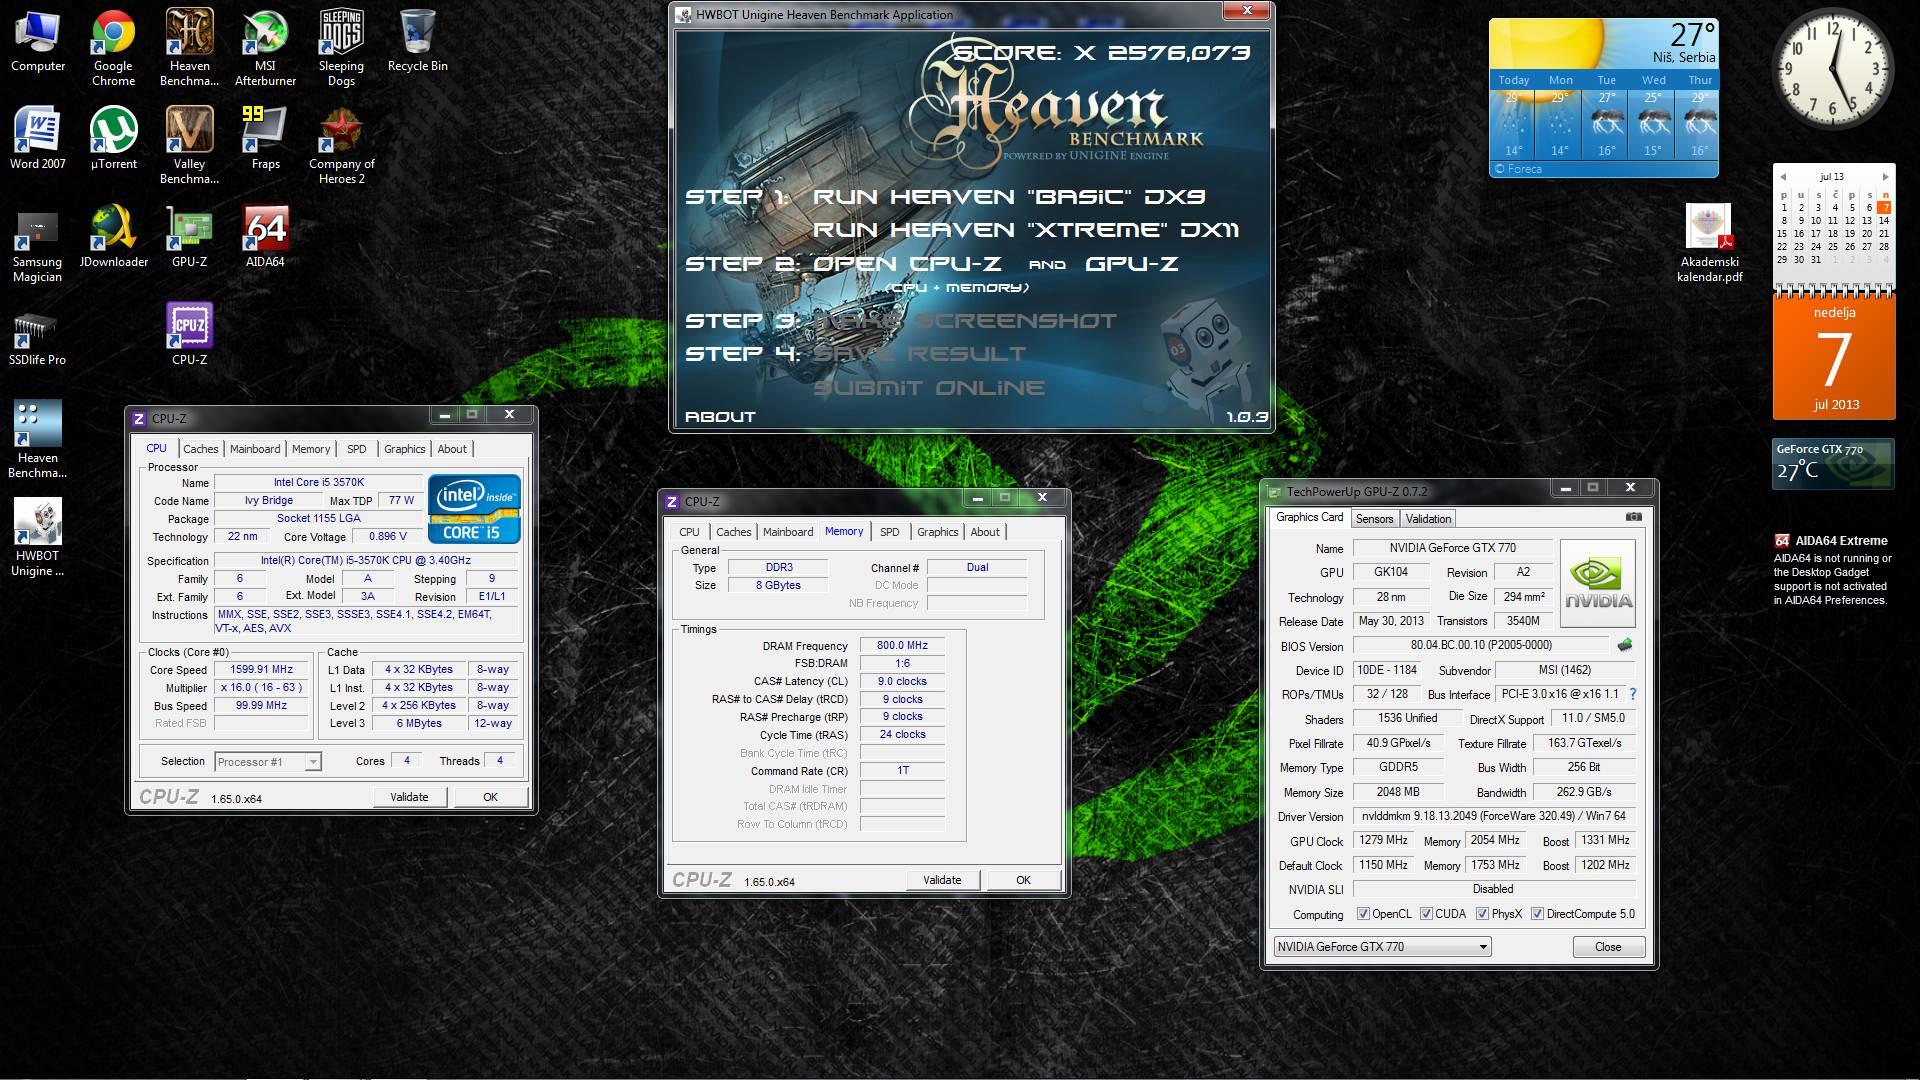
Task: Launch MSI Afterburner shortcut
Action: pos(265,48)
